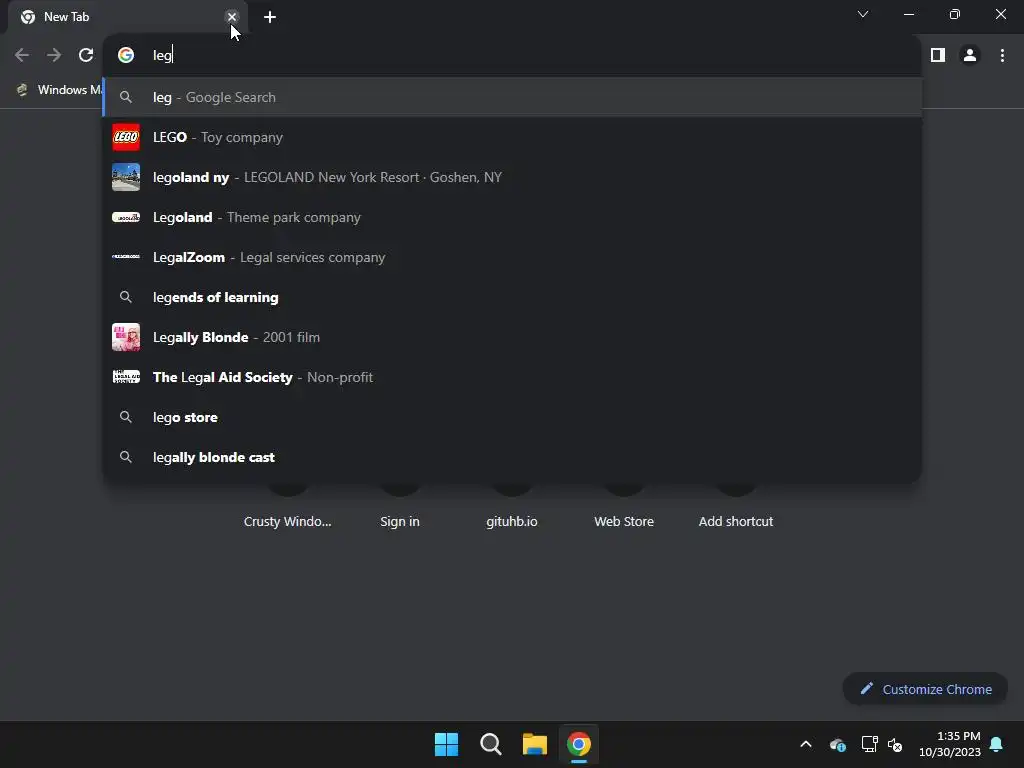The image size is (1024, 768).
Task: Select 'leg - Google Search' suggestion
Action: [512, 97]
